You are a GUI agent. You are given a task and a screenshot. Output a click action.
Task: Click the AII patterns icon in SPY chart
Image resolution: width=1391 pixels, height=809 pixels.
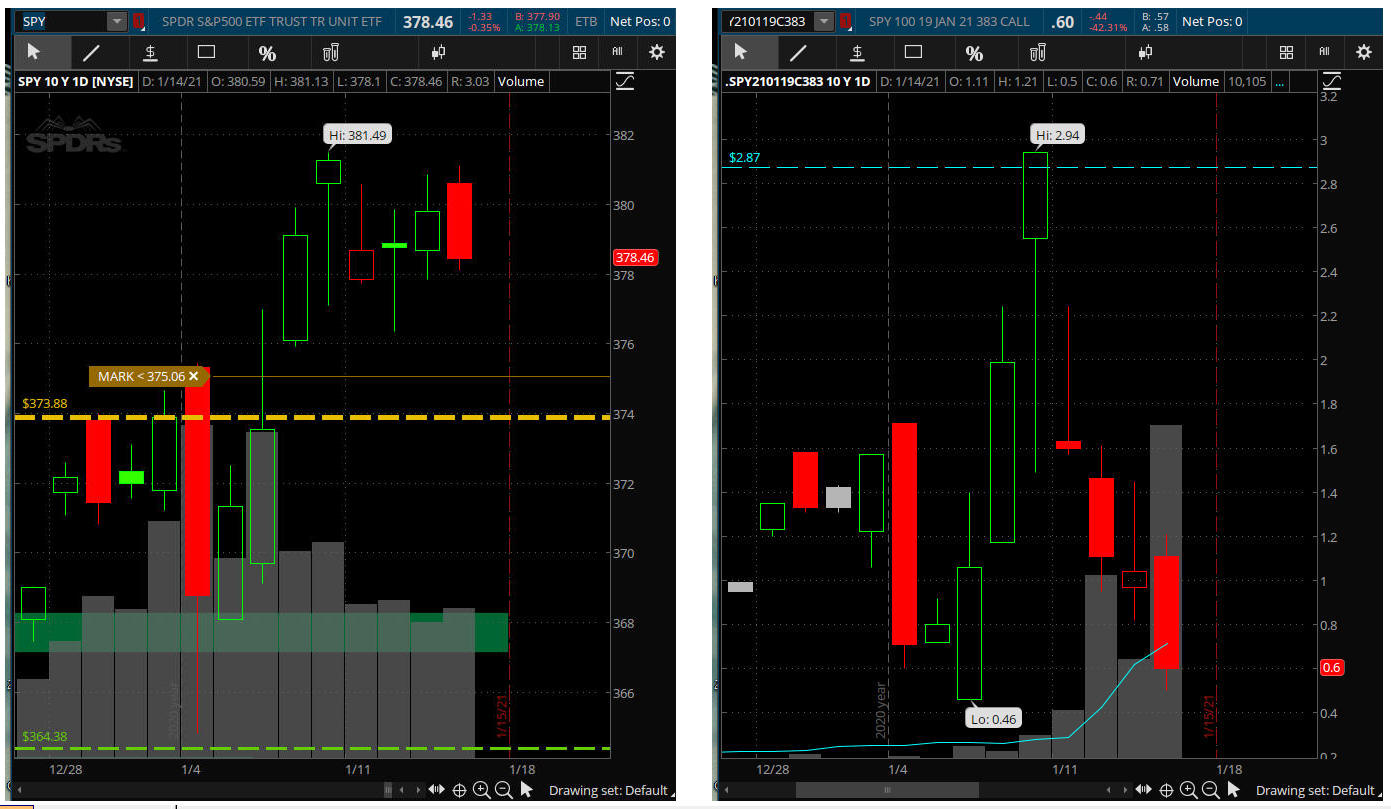617,52
